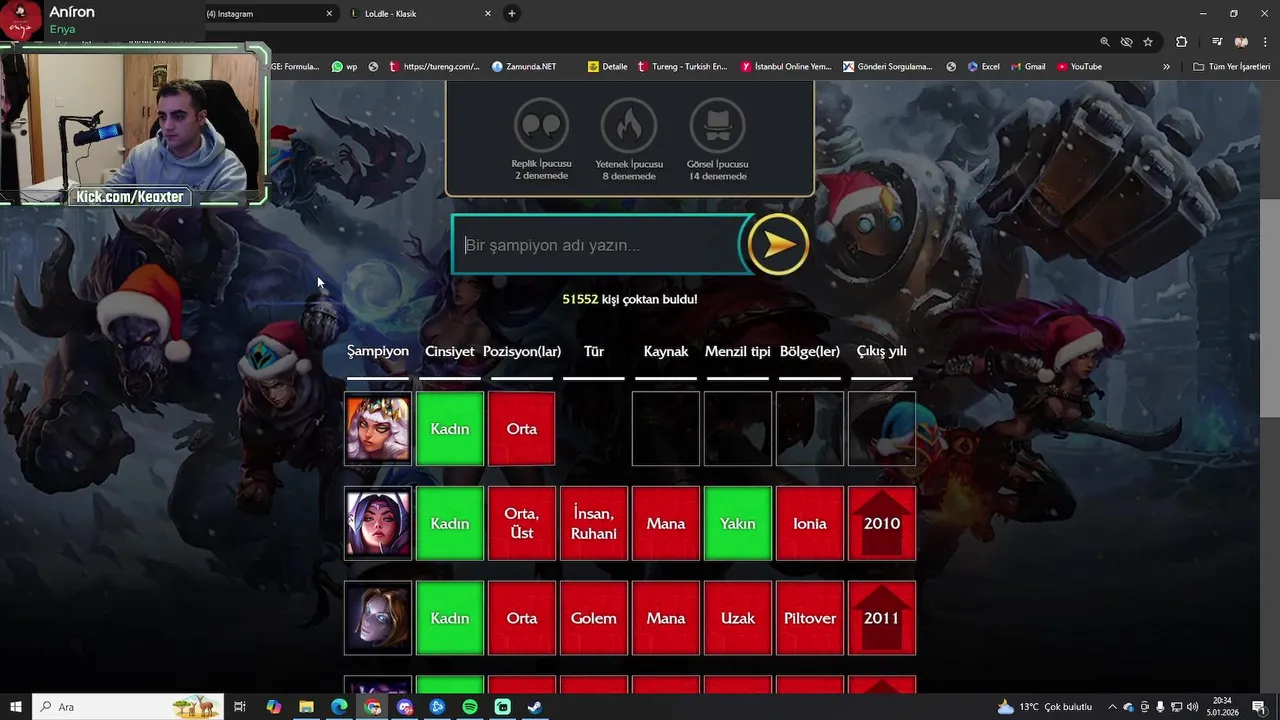This screenshot has height=720, width=1280.
Task: Open the İstanbul Online Yem... bookmark
Action: tap(786, 67)
